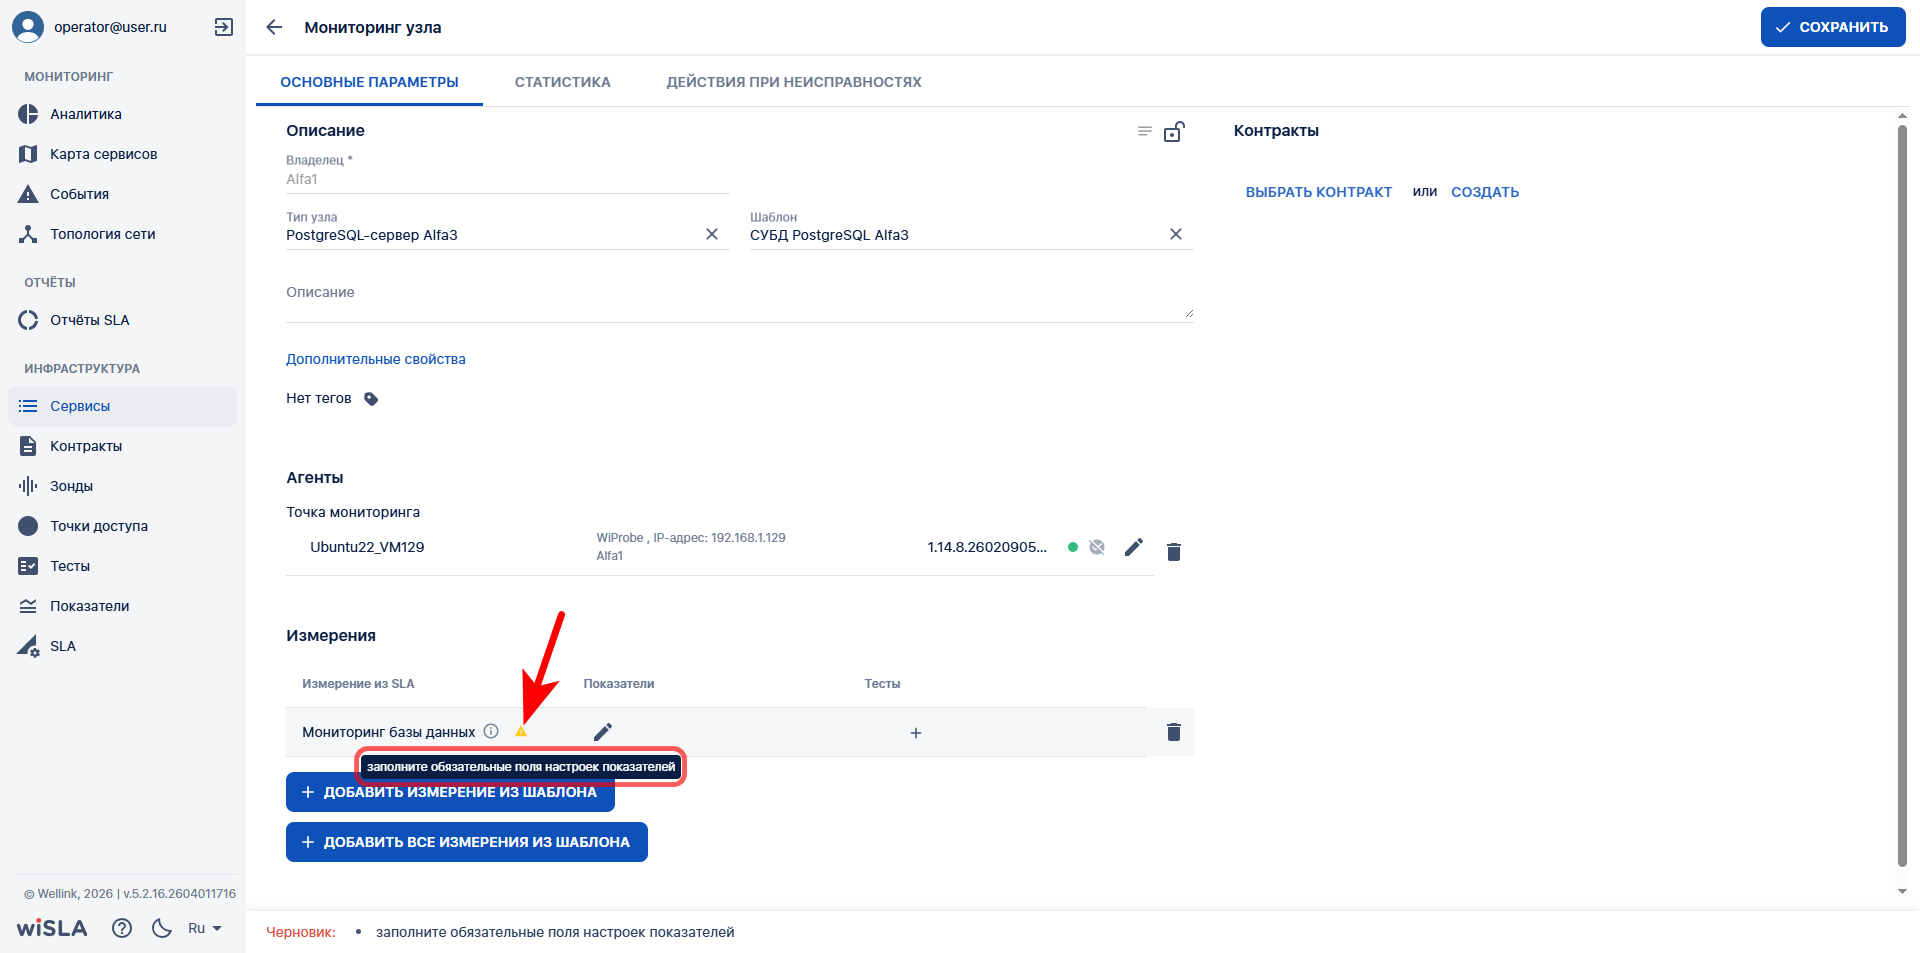1920x953 pixels.
Task: Clear the Тип узла field
Action: click(x=712, y=234)
